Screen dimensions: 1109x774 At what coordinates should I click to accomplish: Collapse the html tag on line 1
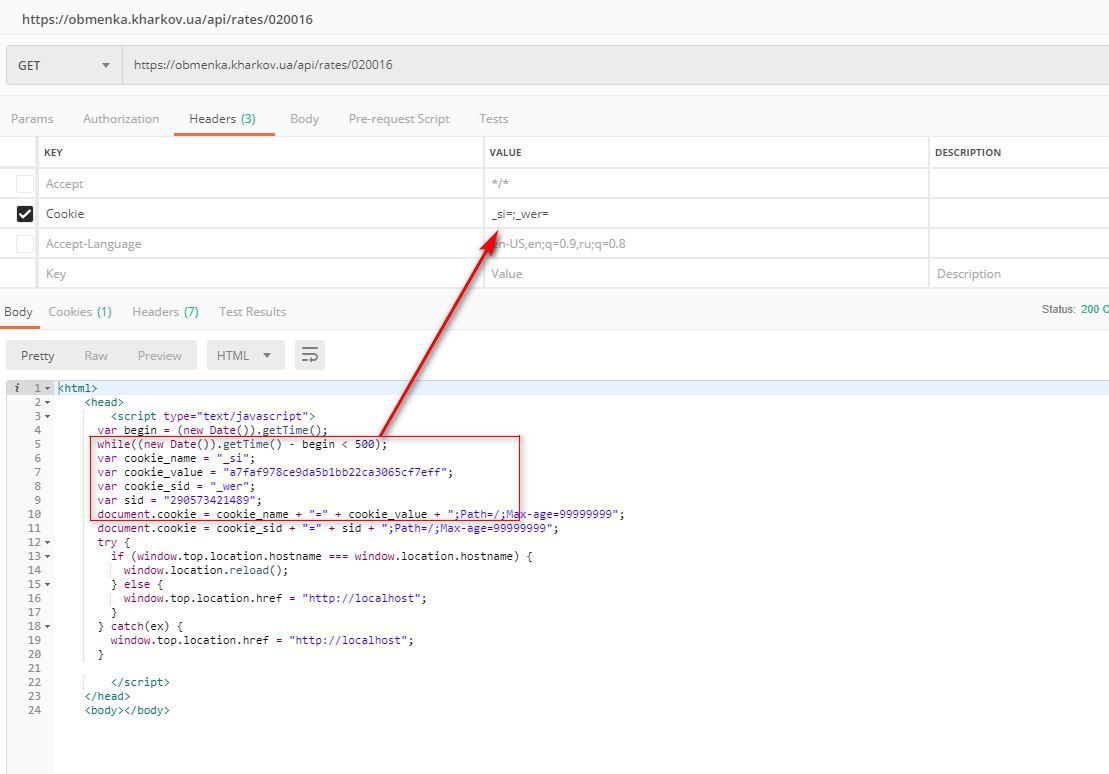pos(48,388)
